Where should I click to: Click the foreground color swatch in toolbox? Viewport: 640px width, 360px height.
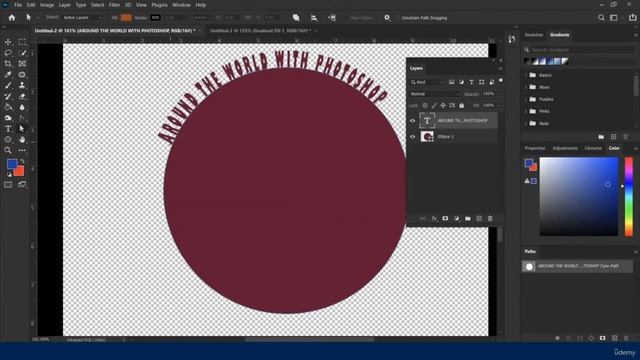pyautogui.click(x=12, y=164)
